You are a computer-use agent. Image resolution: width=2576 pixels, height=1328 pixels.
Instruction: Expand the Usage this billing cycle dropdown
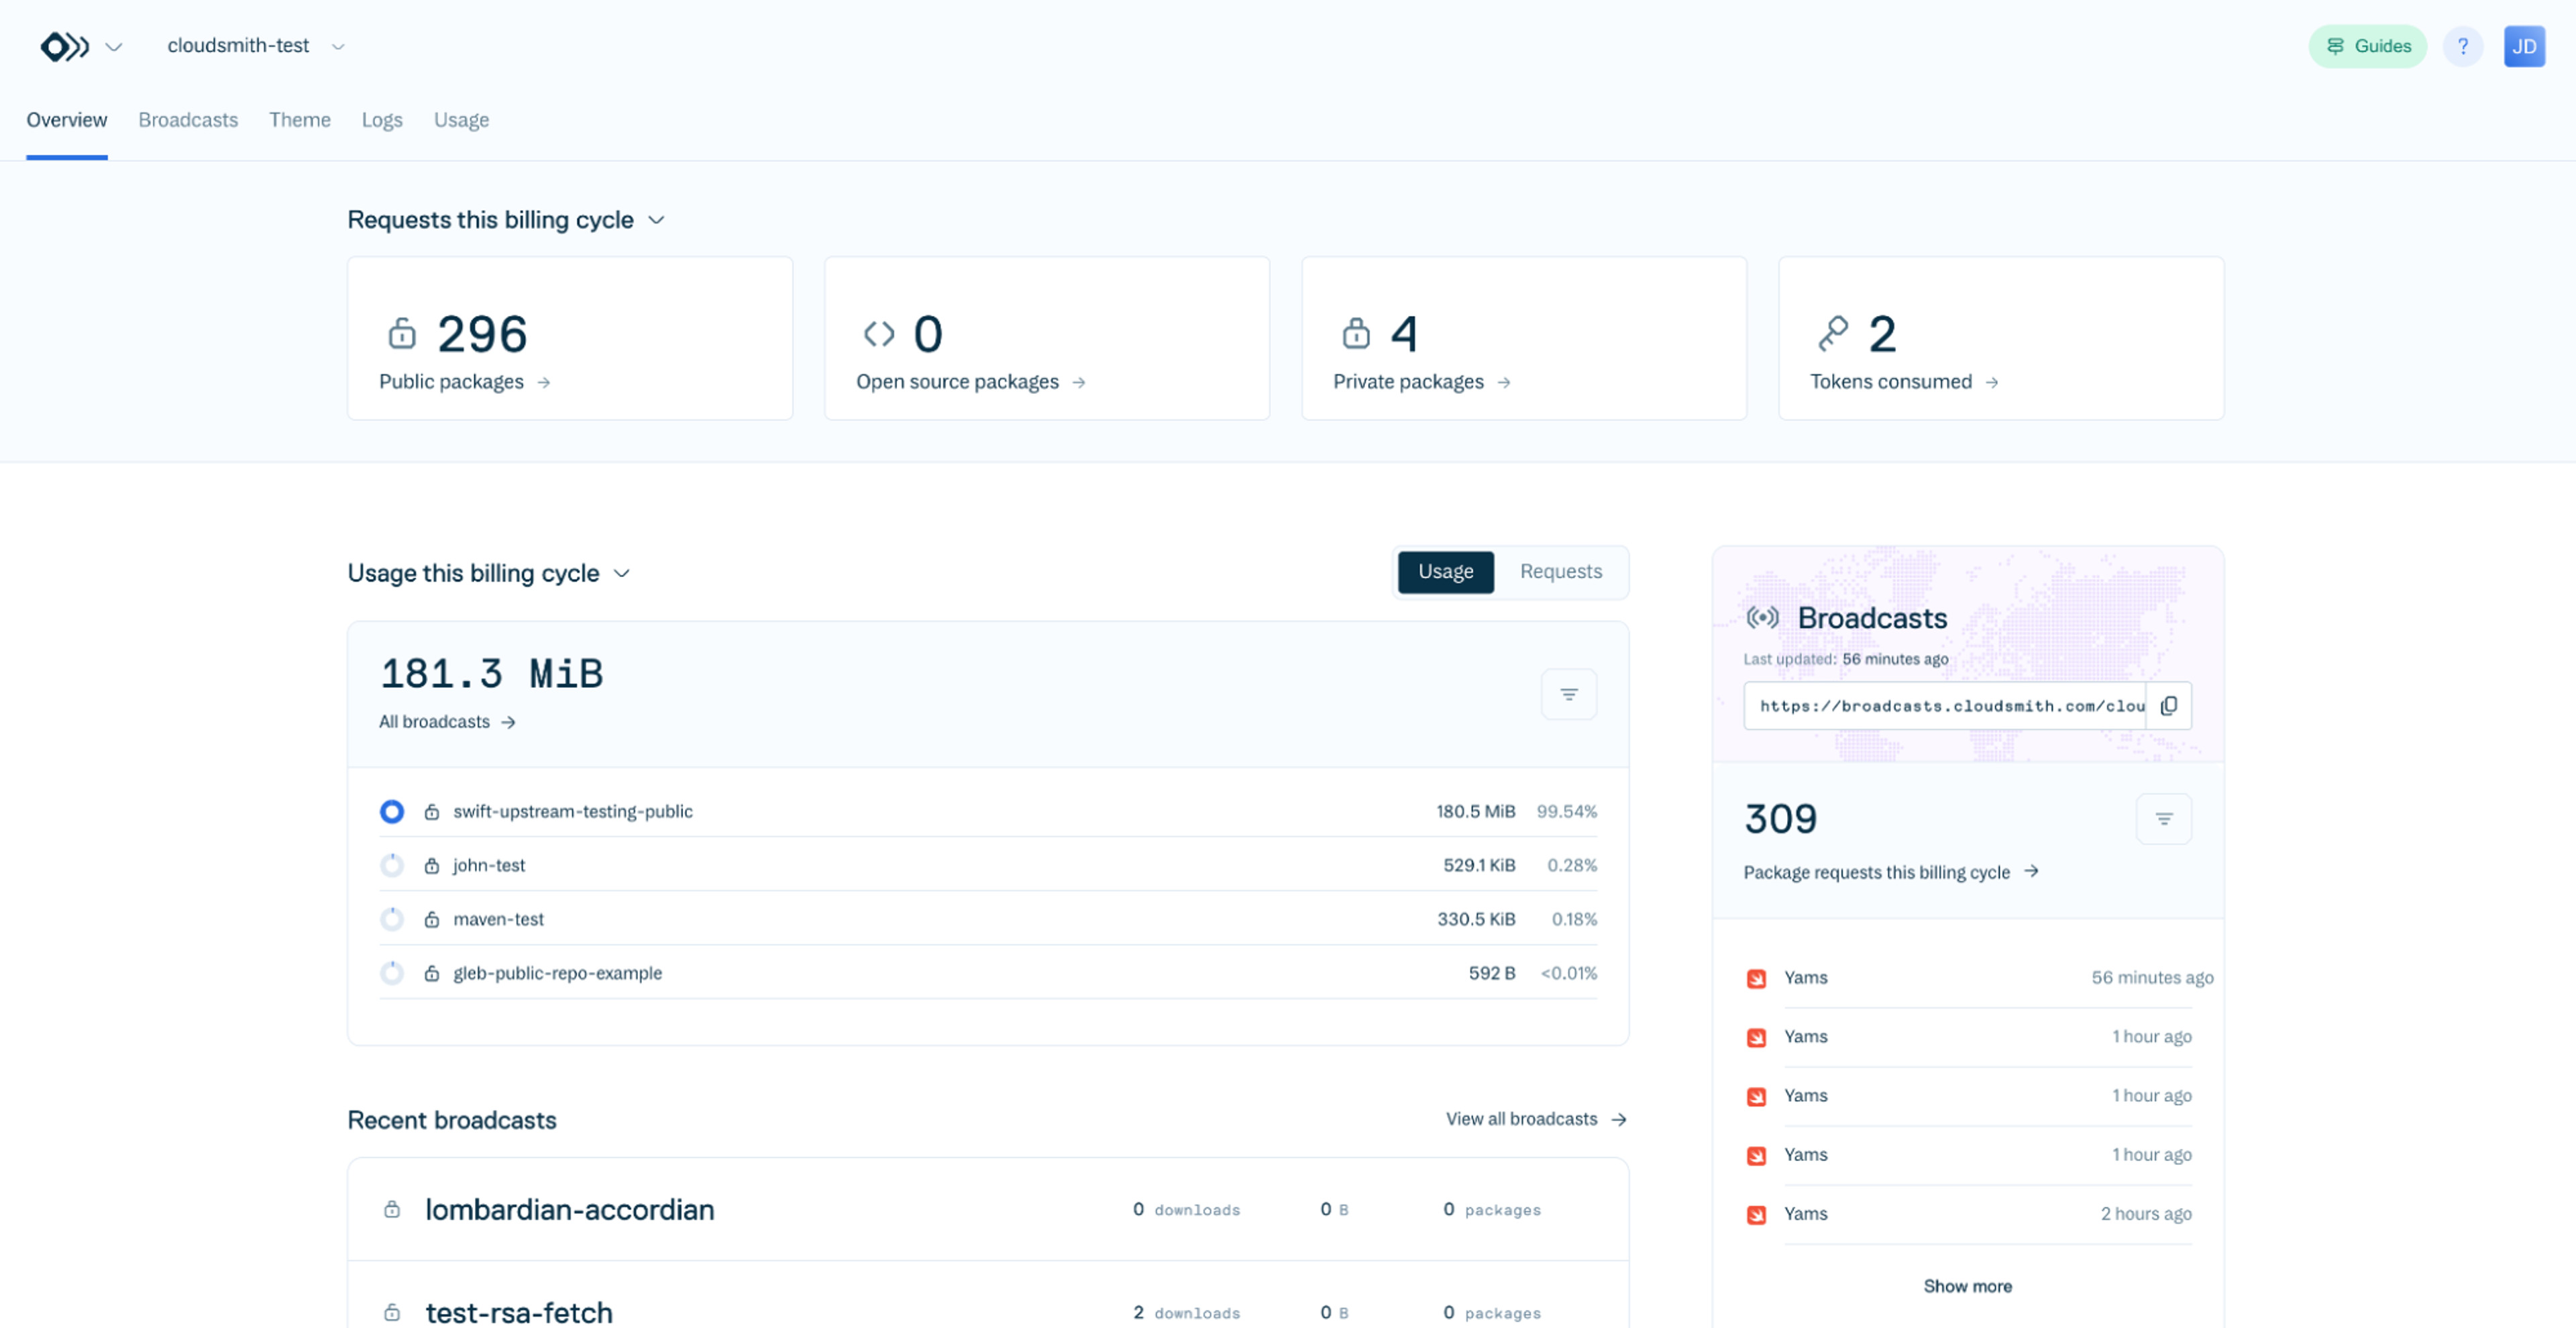(622, 573)
